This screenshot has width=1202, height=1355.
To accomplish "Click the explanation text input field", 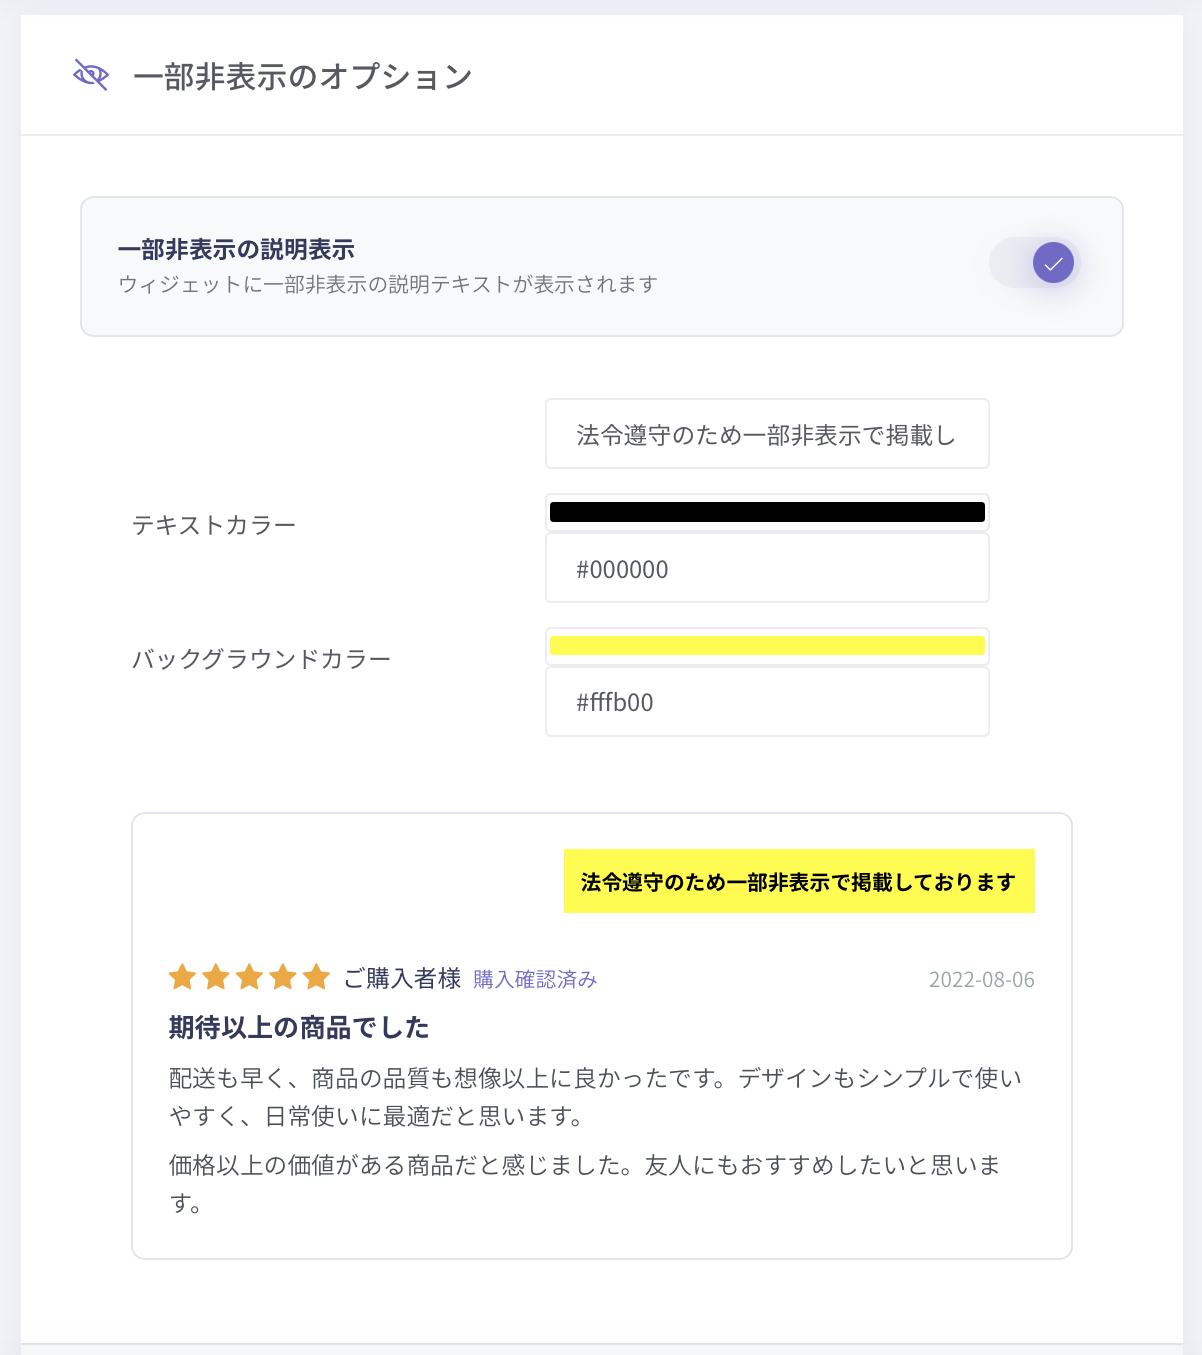I will tap(767, 434).
